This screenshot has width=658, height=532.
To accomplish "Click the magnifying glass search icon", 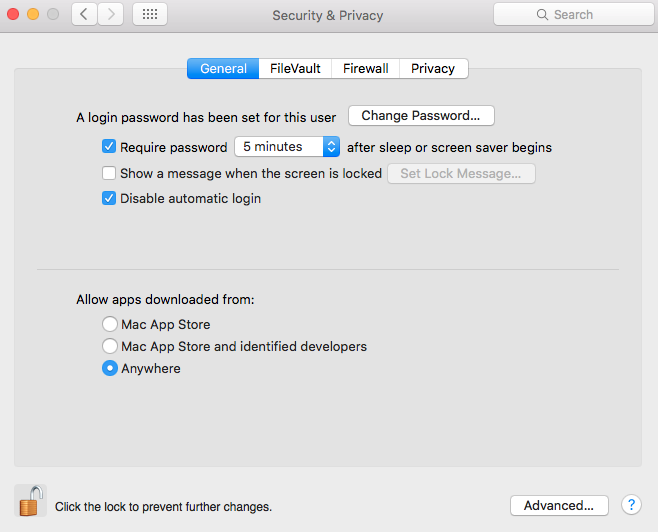I will 542,15.
